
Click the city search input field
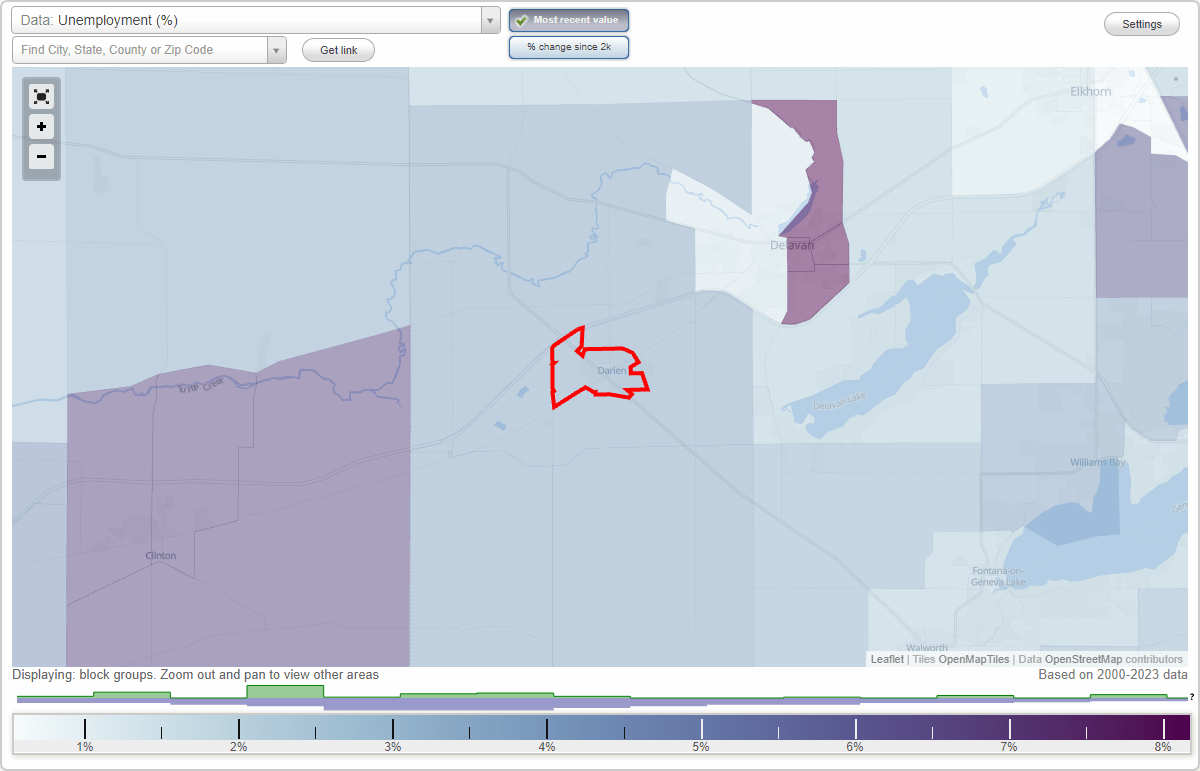tap(140, 49)
